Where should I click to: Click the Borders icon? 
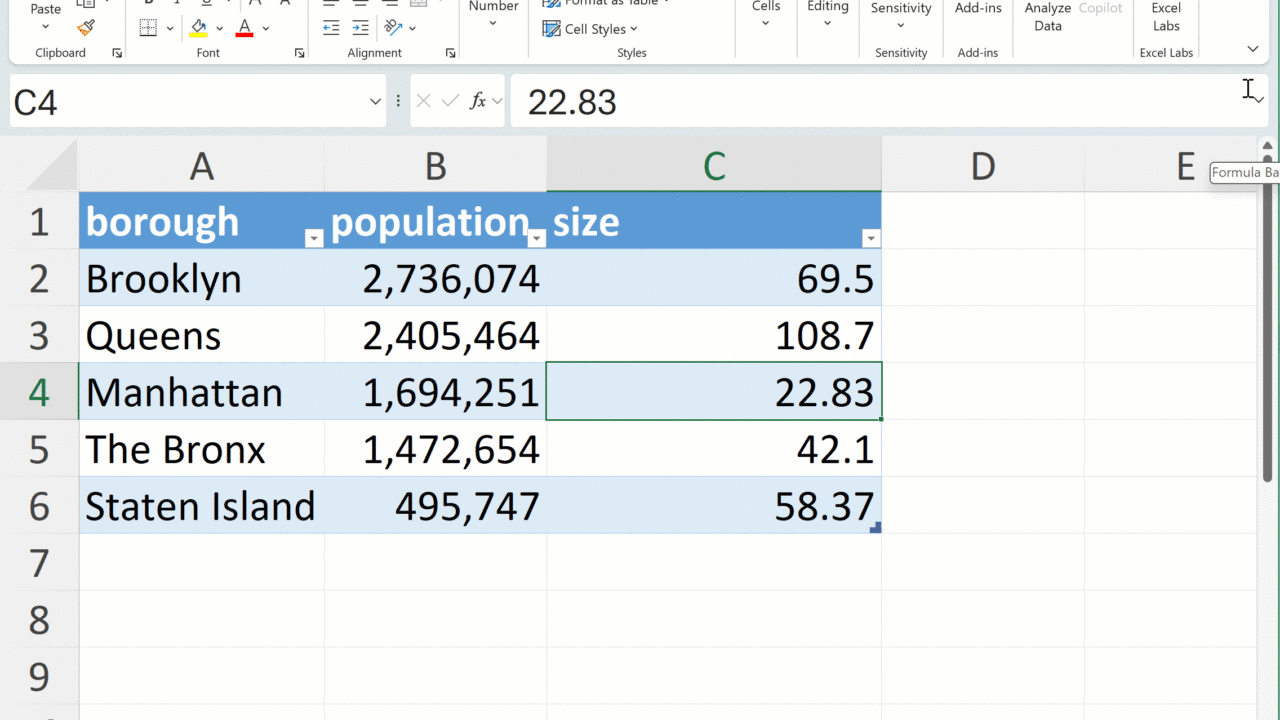[x=148, y=28]
